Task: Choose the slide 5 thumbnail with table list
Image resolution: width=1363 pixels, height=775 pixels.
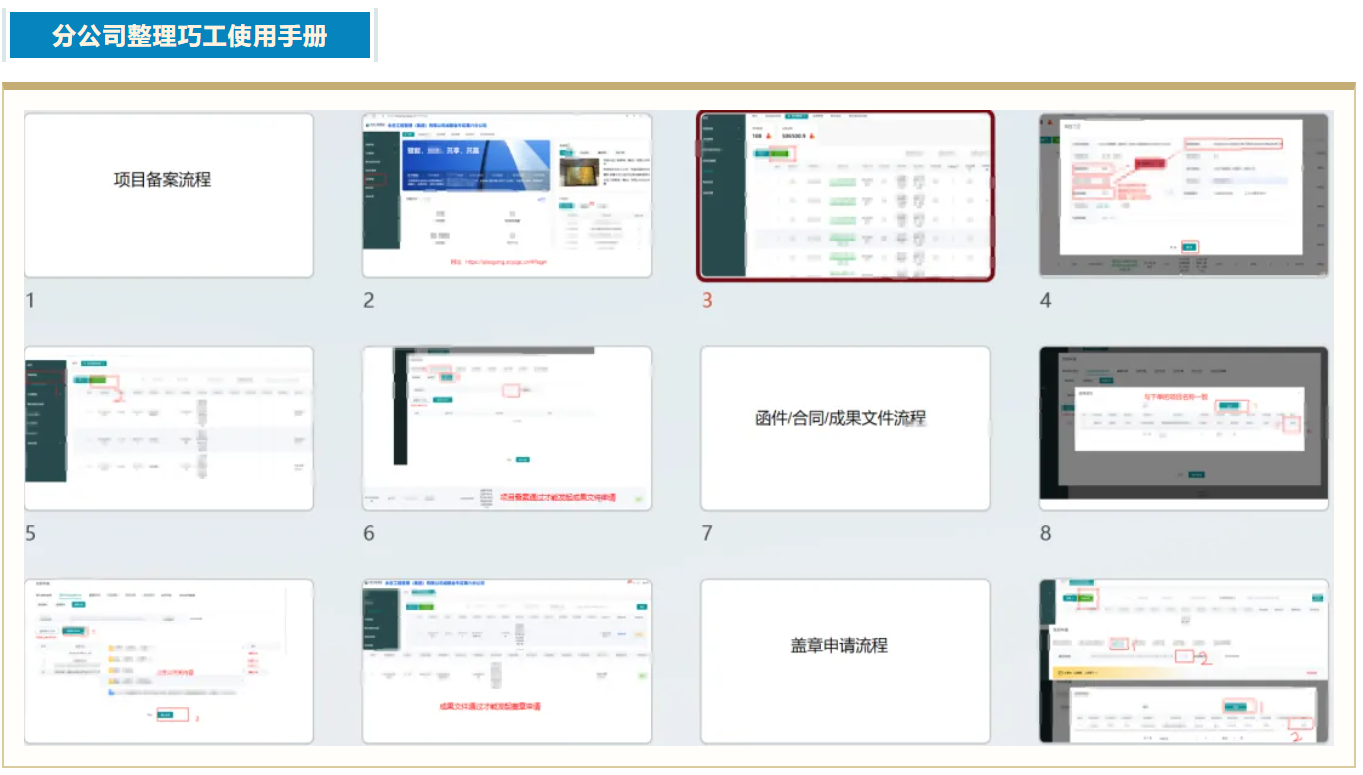Action: coord(168,428)
